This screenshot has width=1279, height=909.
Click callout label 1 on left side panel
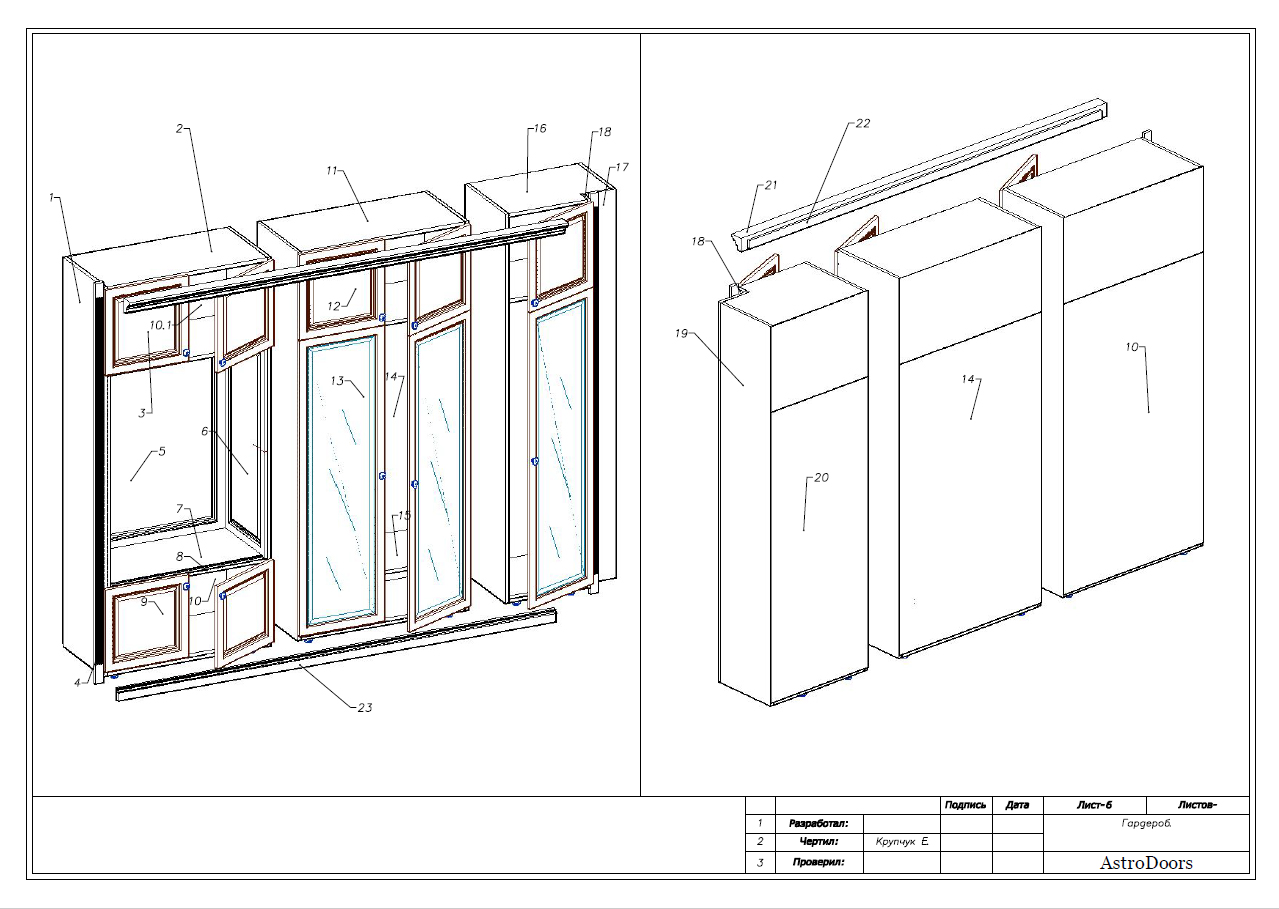pyautogui.click(x=51, y=198)
